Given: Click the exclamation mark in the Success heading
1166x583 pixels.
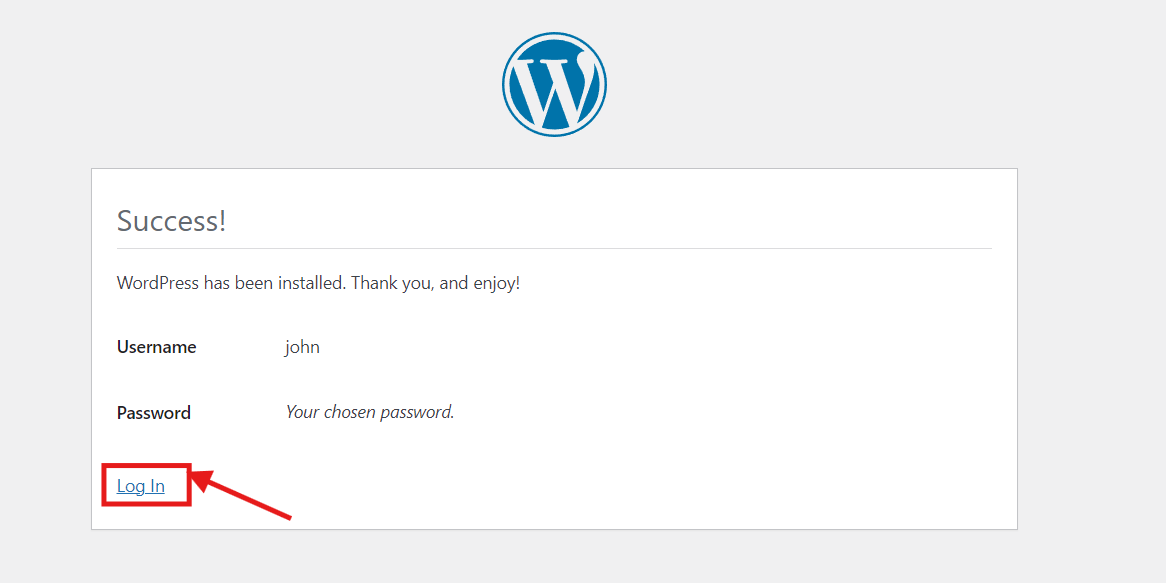Looking at the screenshot, I should 222,221.
